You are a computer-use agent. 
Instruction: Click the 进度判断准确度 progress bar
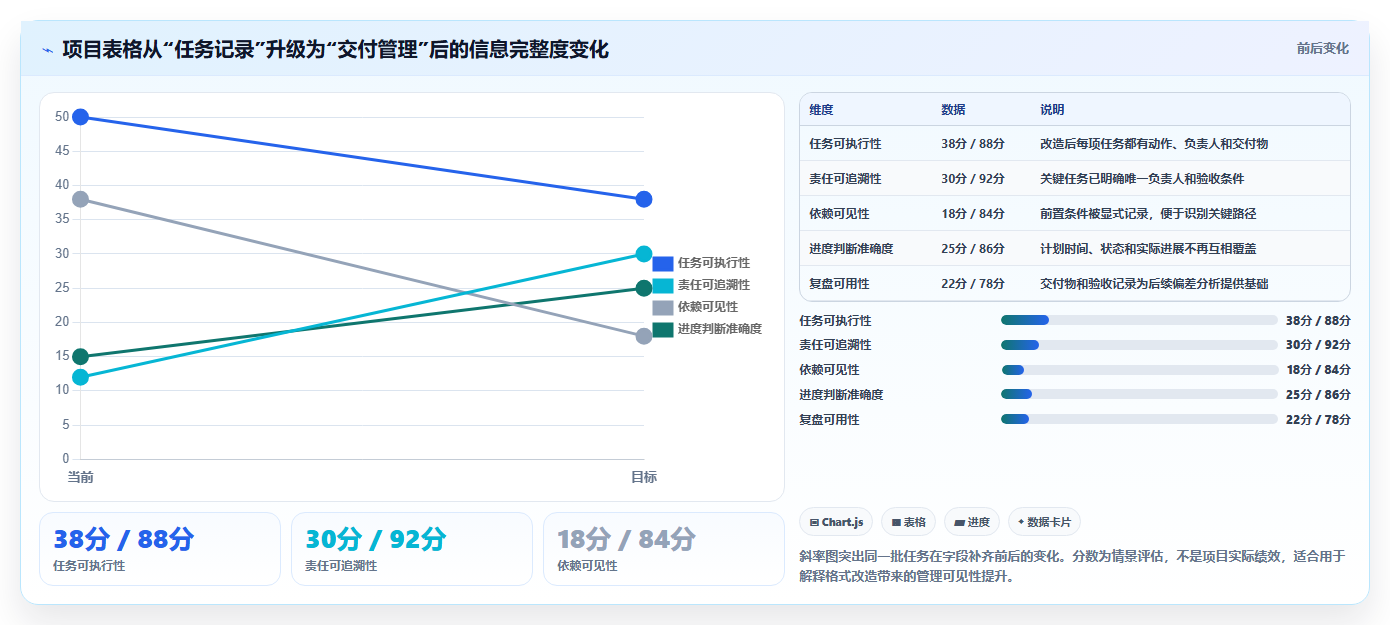point(1139,394)
